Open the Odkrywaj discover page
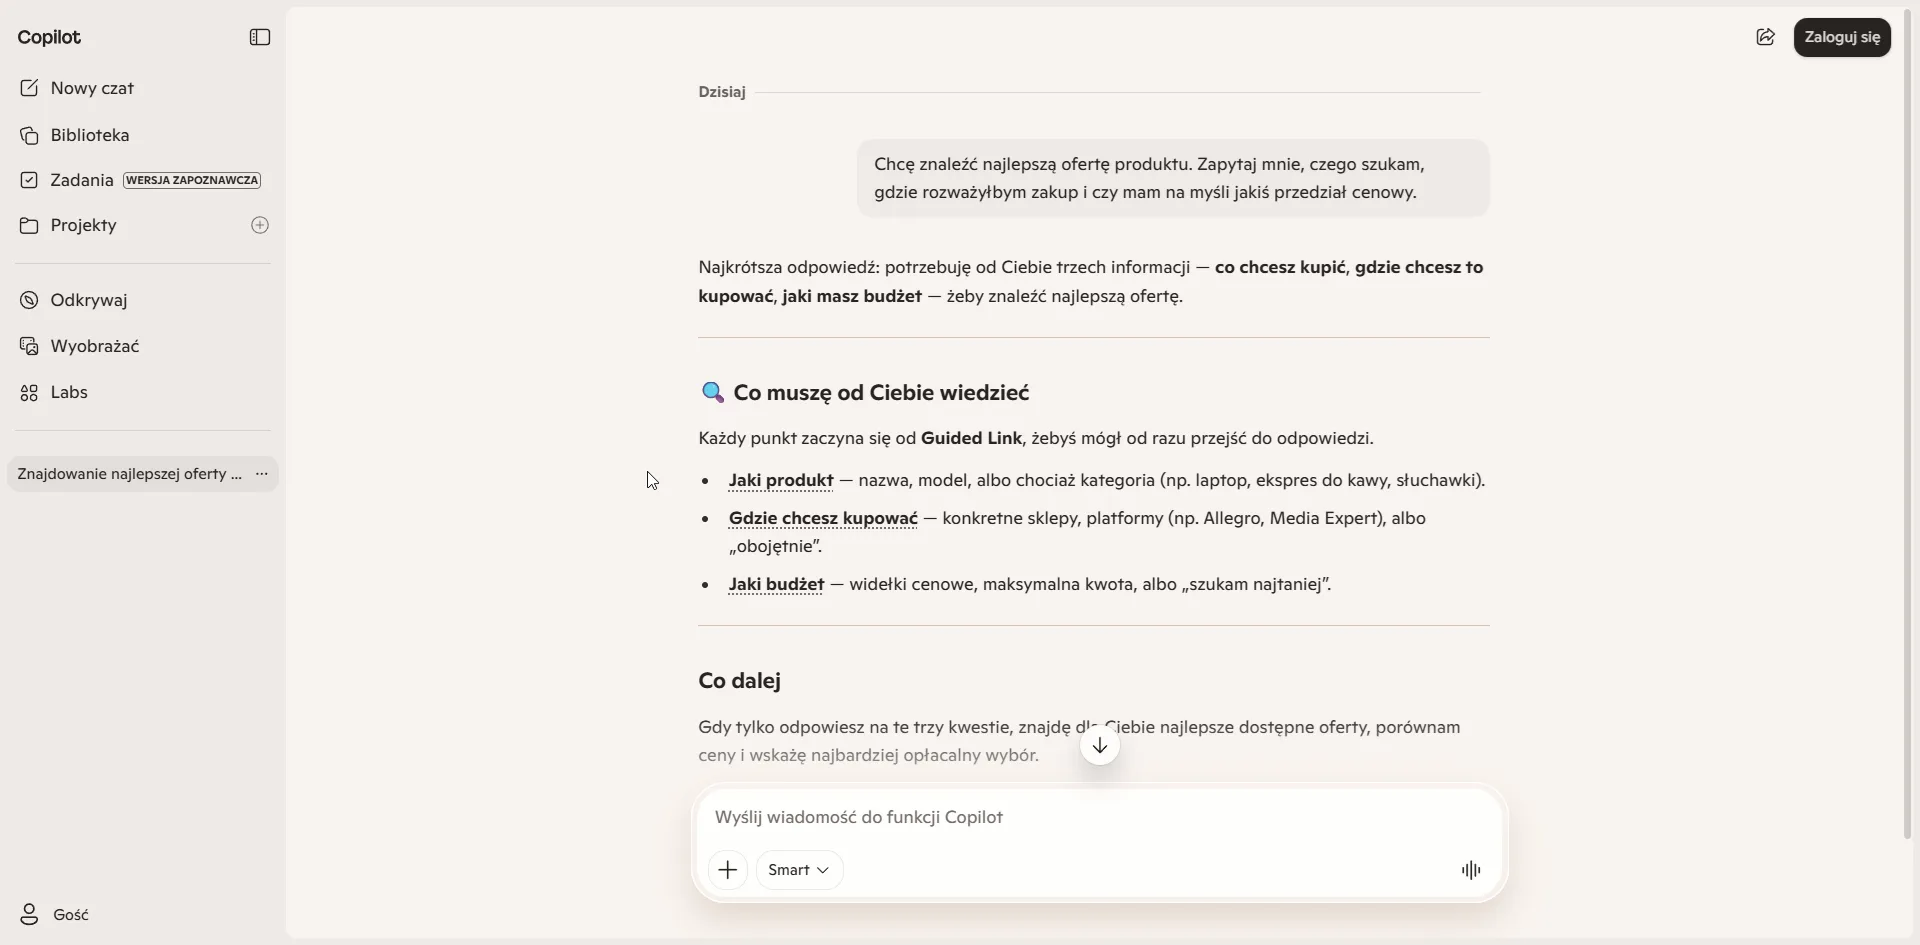Image resolution: width=1920 pixels, height=945 pixels. pyautogui.click(x=143, y=300)
